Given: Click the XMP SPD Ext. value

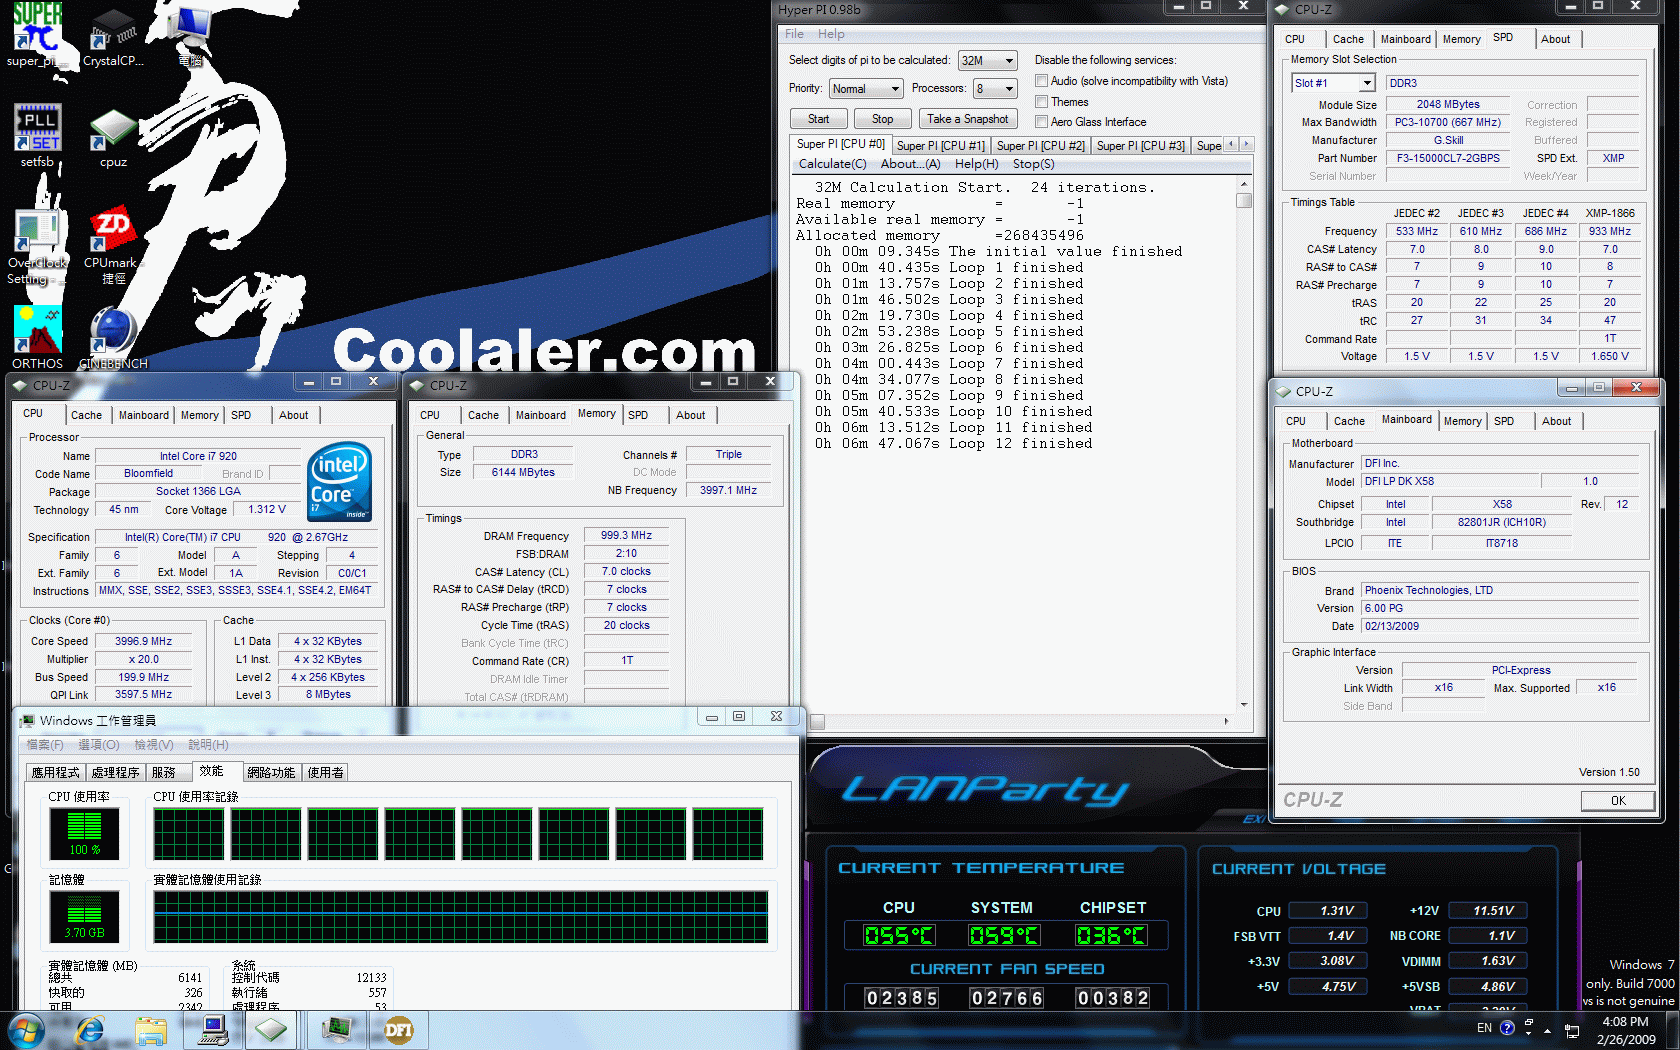Looking at the screenshot, I should click(x=1613, y=158).
